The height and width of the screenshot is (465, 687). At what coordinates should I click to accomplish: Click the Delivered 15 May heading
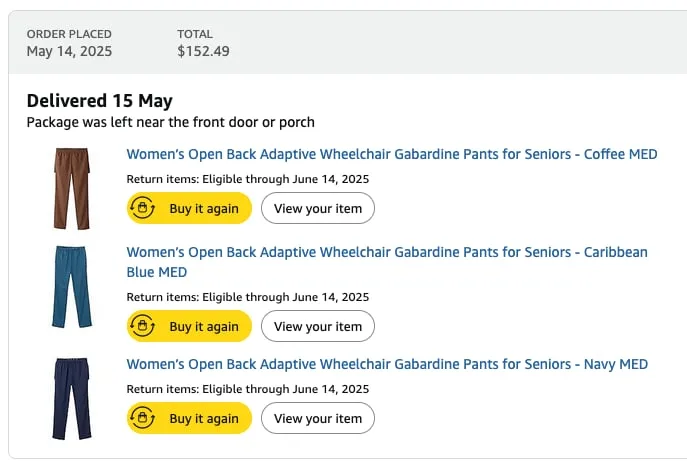(x=99, y=101)
